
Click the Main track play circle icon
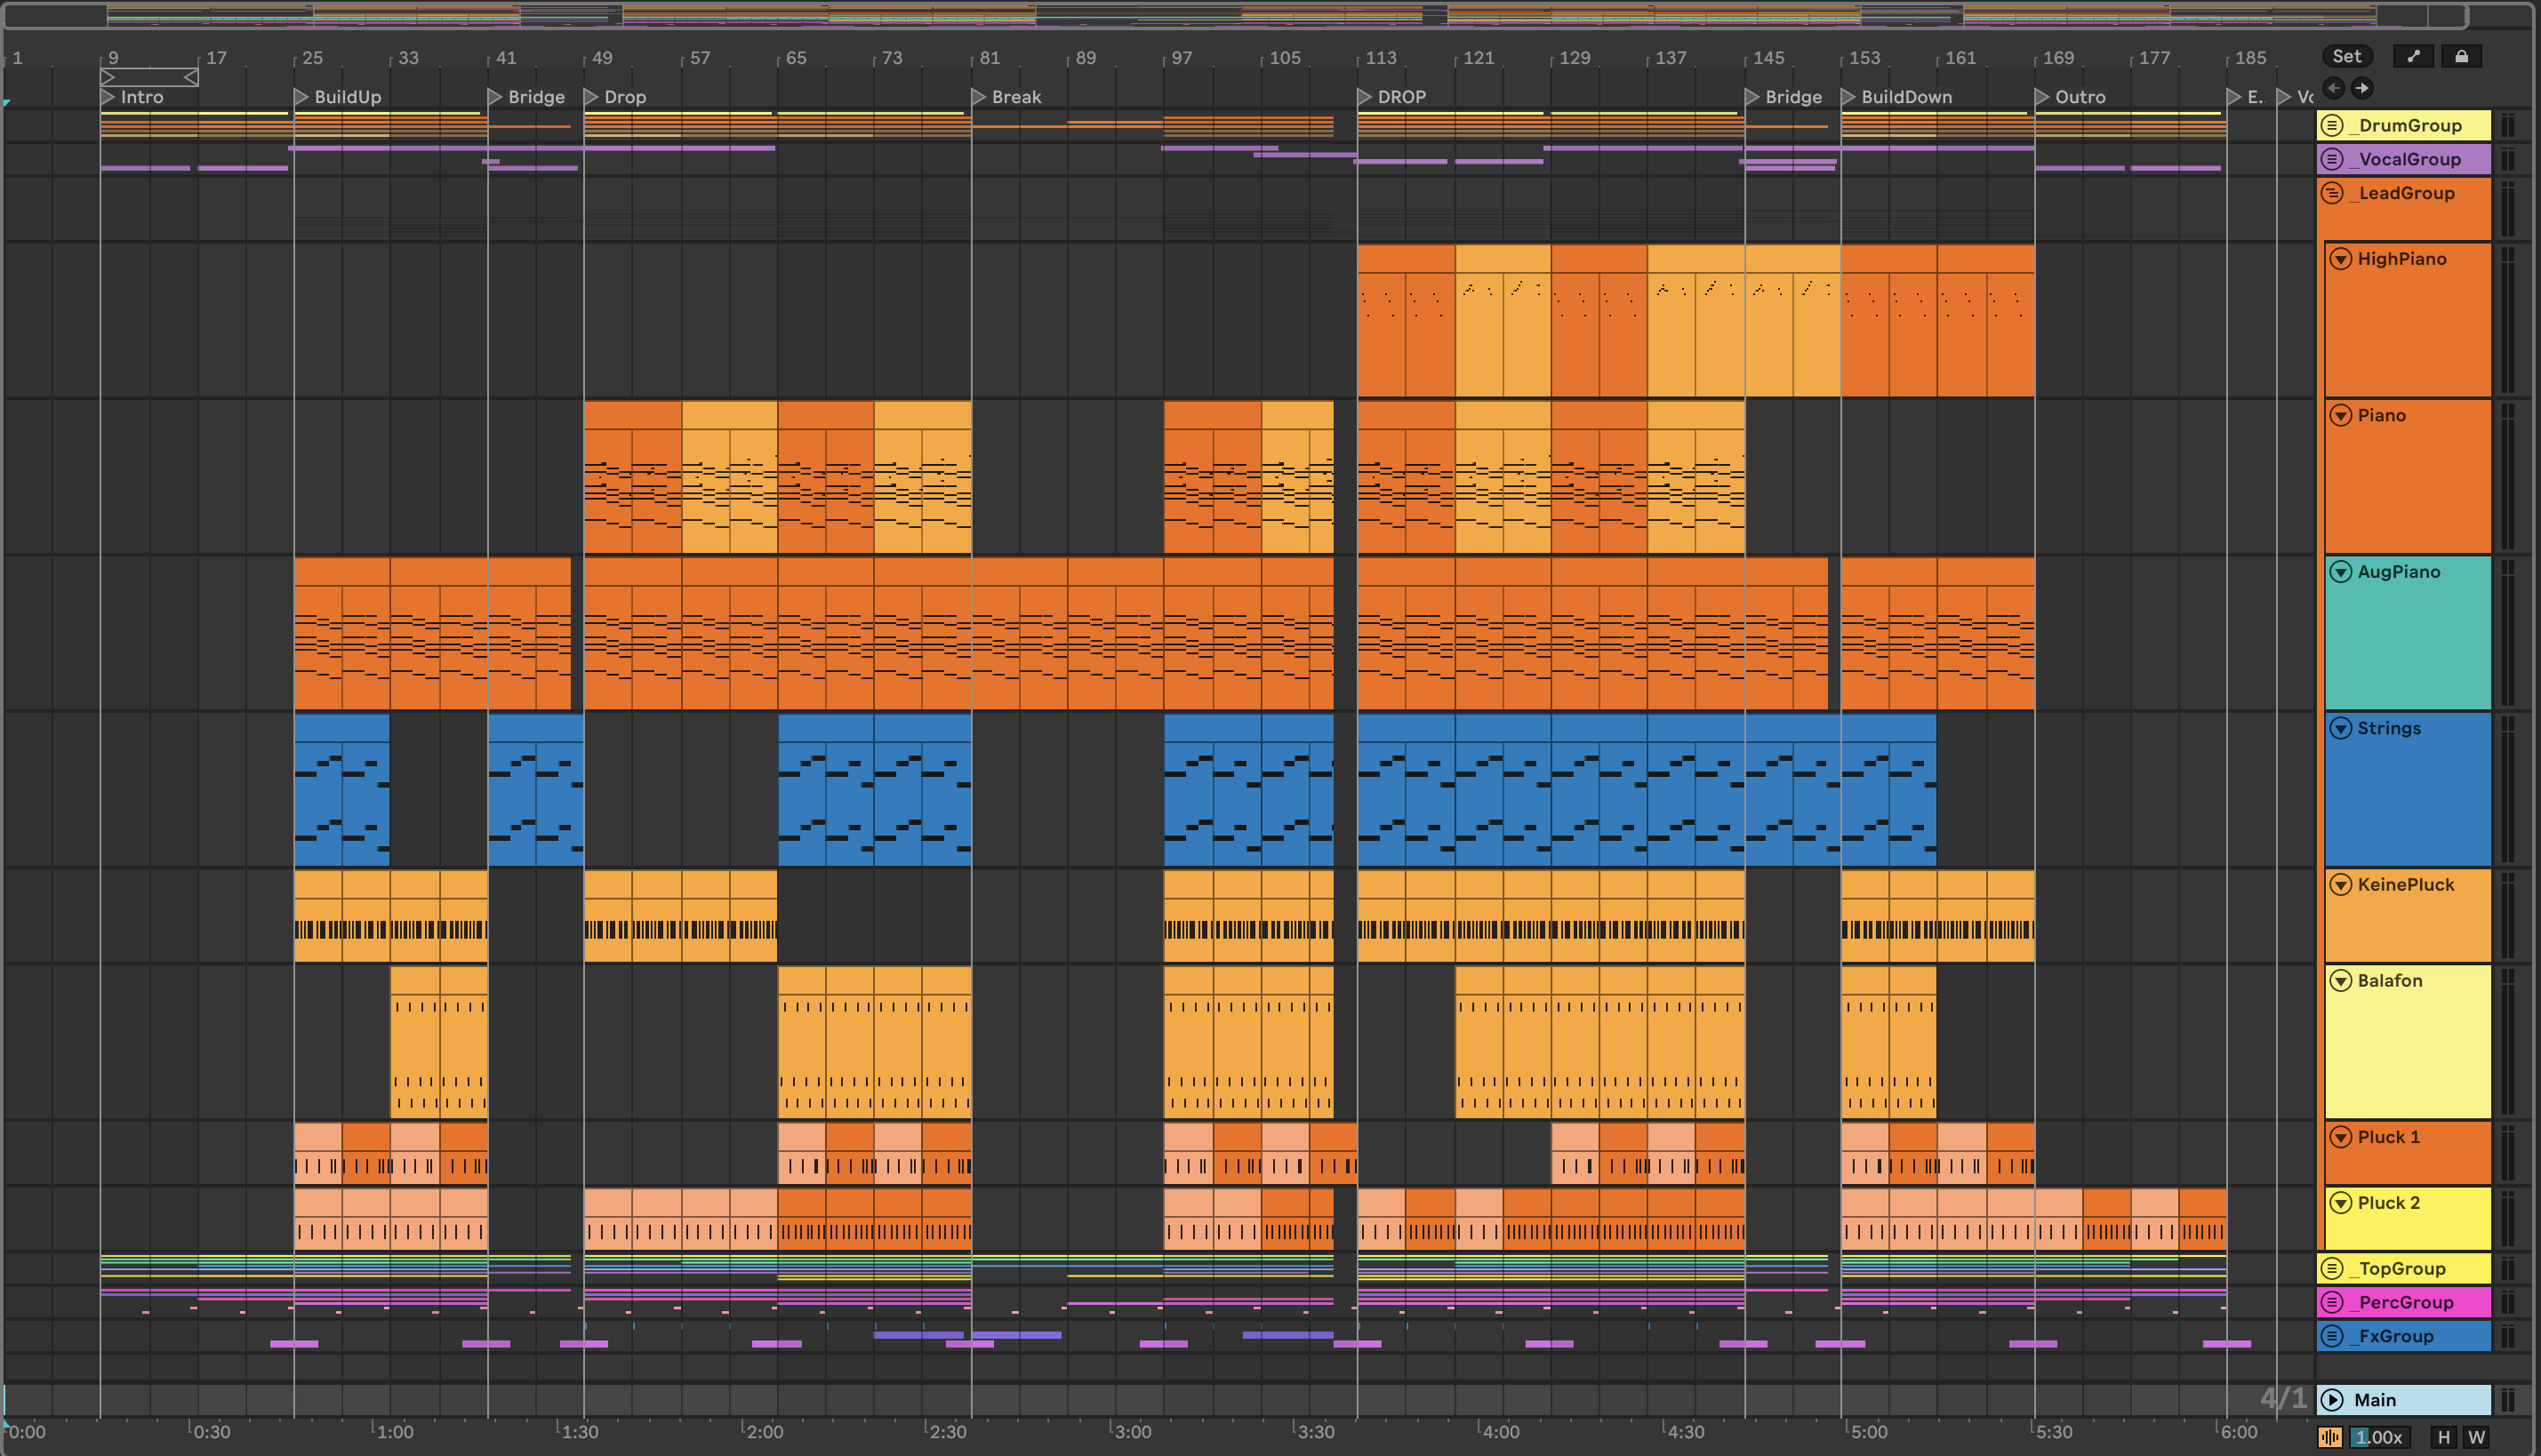pyautogui.click(x=2333, y=1400)
